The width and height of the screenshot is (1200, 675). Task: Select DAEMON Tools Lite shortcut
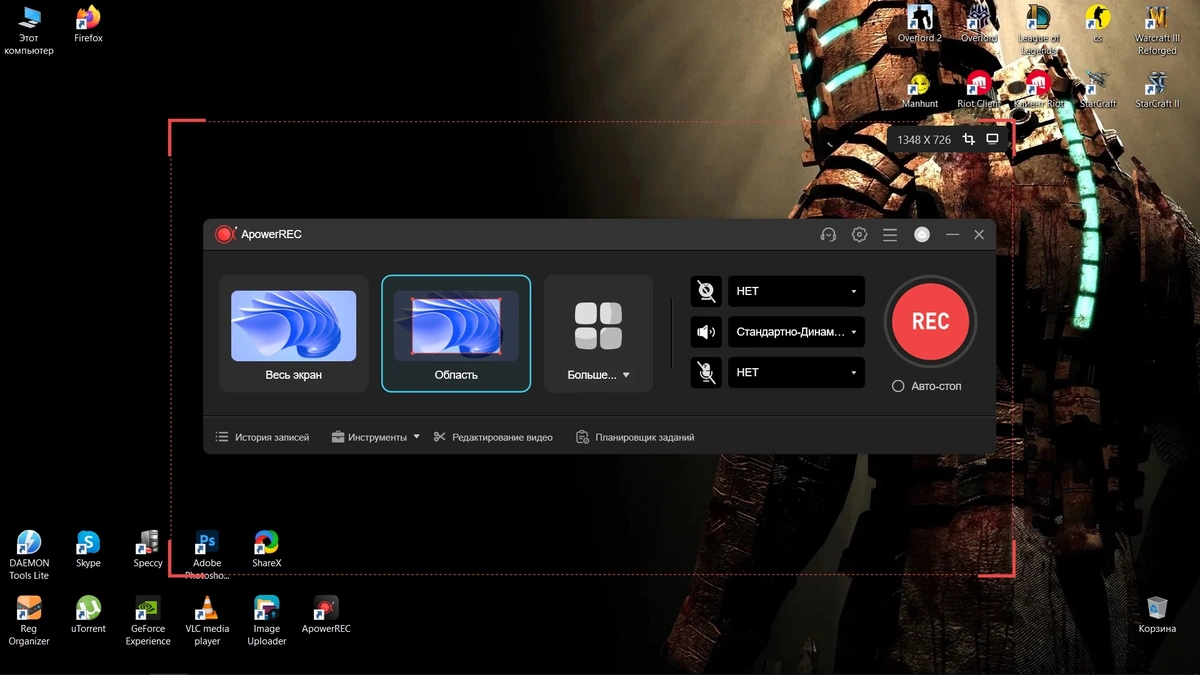pos(29,556)
